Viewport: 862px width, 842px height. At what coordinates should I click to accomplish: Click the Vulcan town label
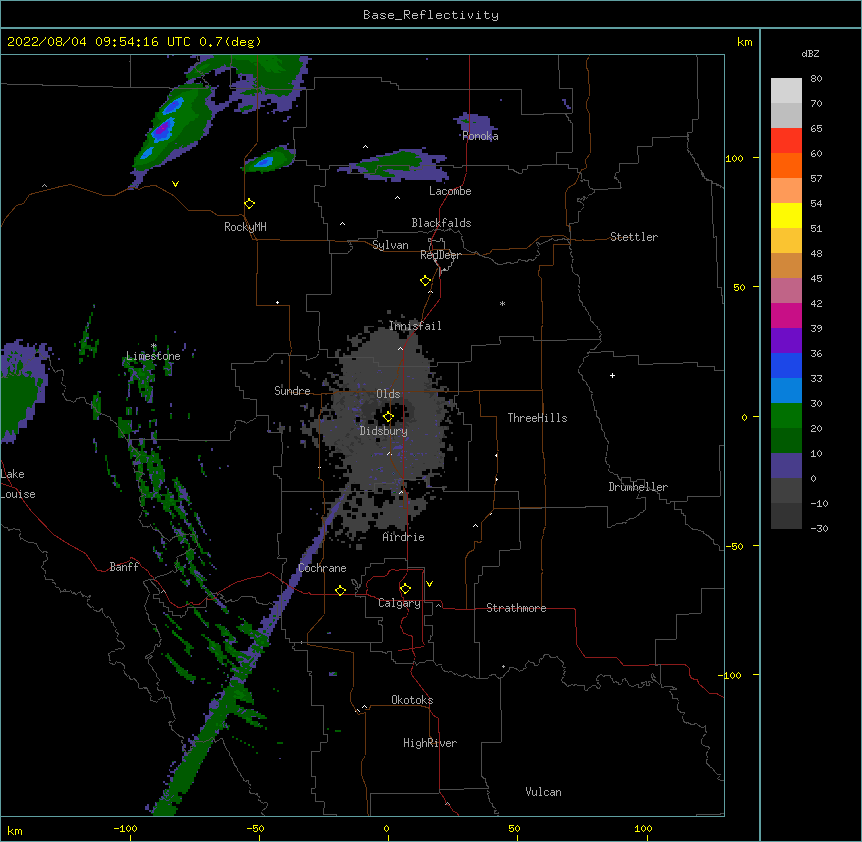pos(543,792)
